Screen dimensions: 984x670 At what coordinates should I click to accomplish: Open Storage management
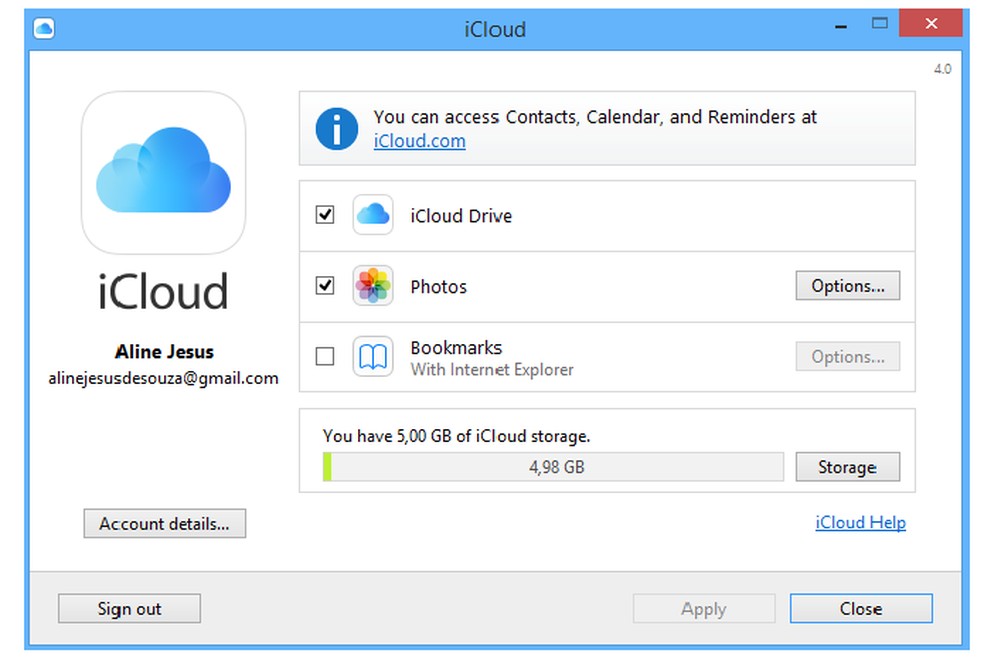click(x=847, y=466)
